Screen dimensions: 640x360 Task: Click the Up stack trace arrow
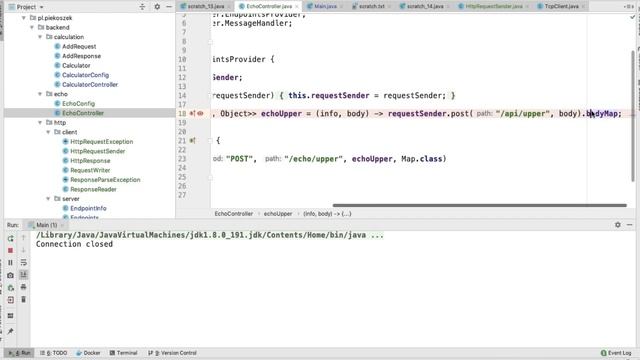click(x=23, y=238)
